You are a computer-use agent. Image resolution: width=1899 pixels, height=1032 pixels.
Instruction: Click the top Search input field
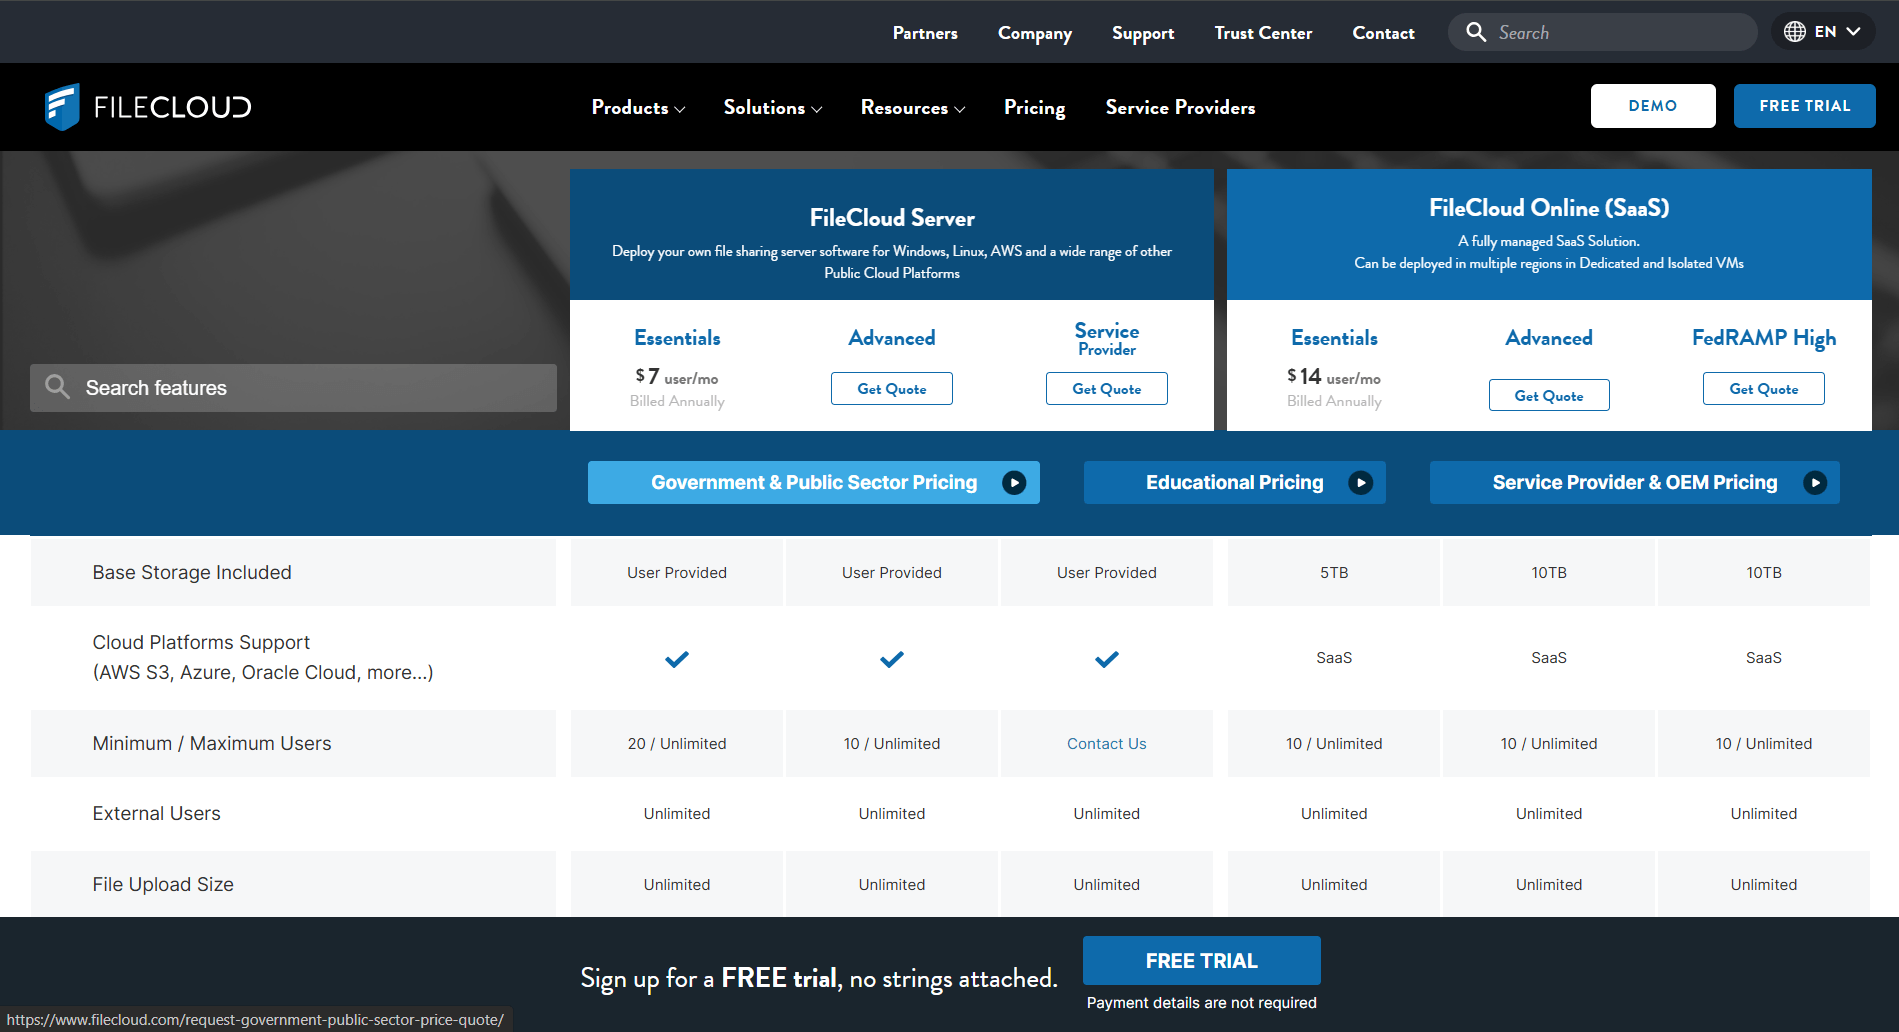1602,32
